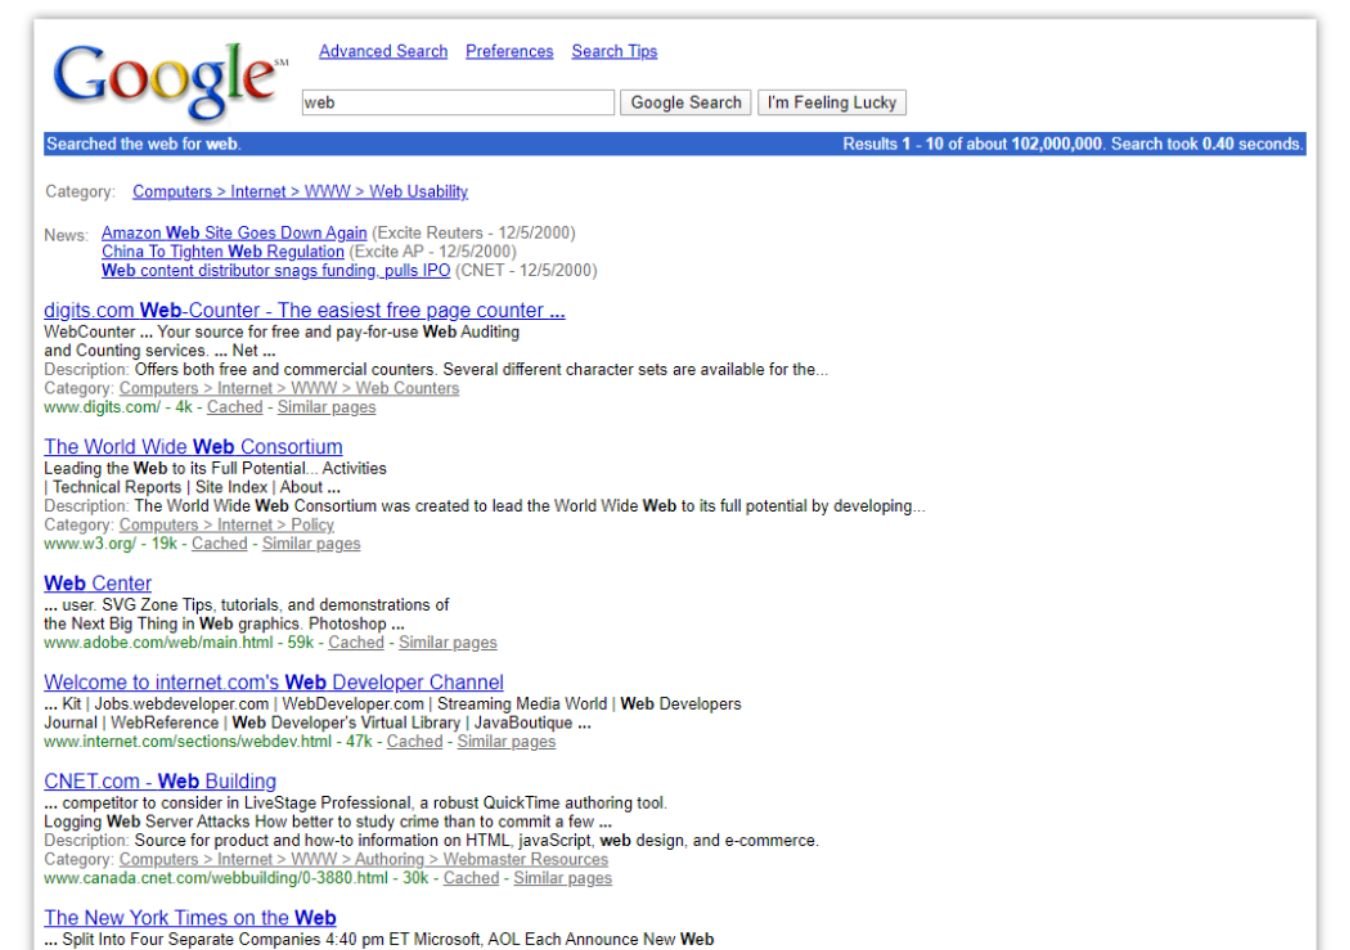
Task: Open 'Web content distributor snags funding' news
Action: tap(276, 270)
